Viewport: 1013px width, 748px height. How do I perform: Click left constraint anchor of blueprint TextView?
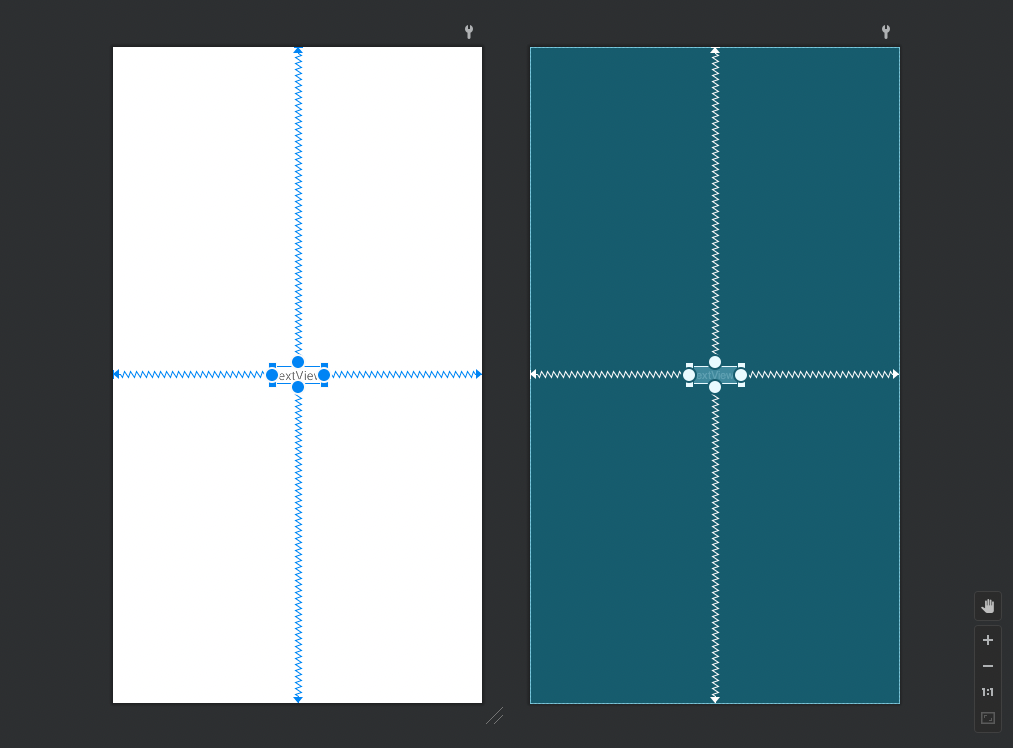[689, 375]
